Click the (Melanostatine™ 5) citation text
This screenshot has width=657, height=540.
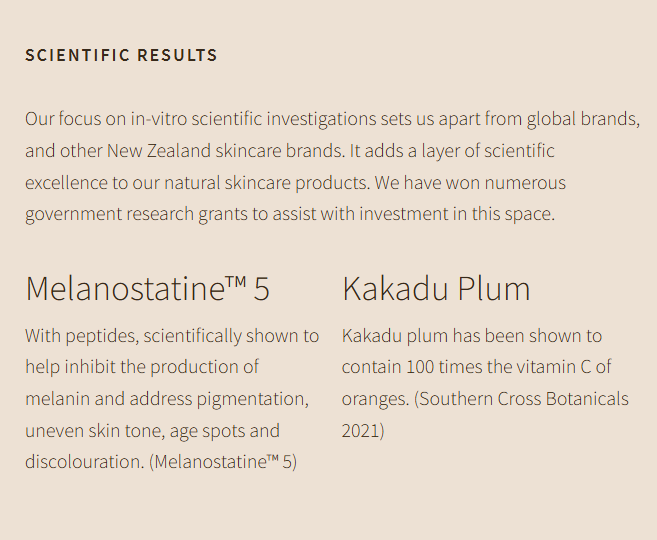tap(223, 462)
